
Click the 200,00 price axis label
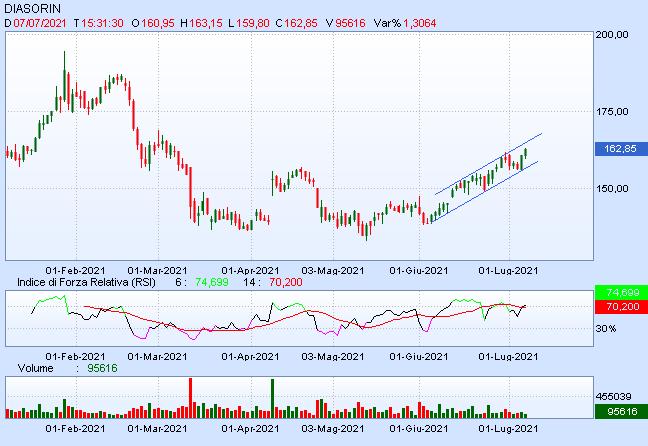click(x=612, y=35)
